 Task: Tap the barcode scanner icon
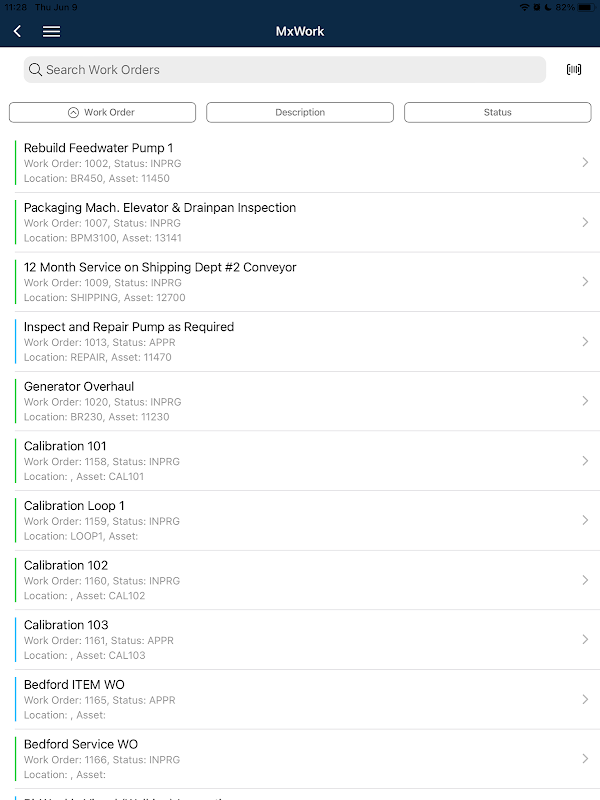[x=574, y=69]
